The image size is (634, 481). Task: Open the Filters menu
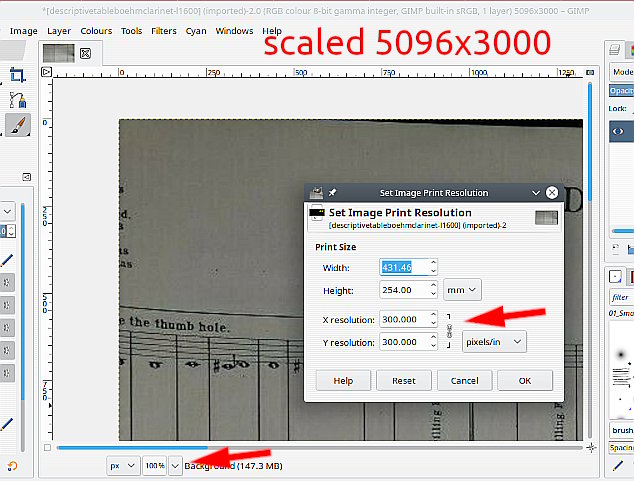point(164,31)
